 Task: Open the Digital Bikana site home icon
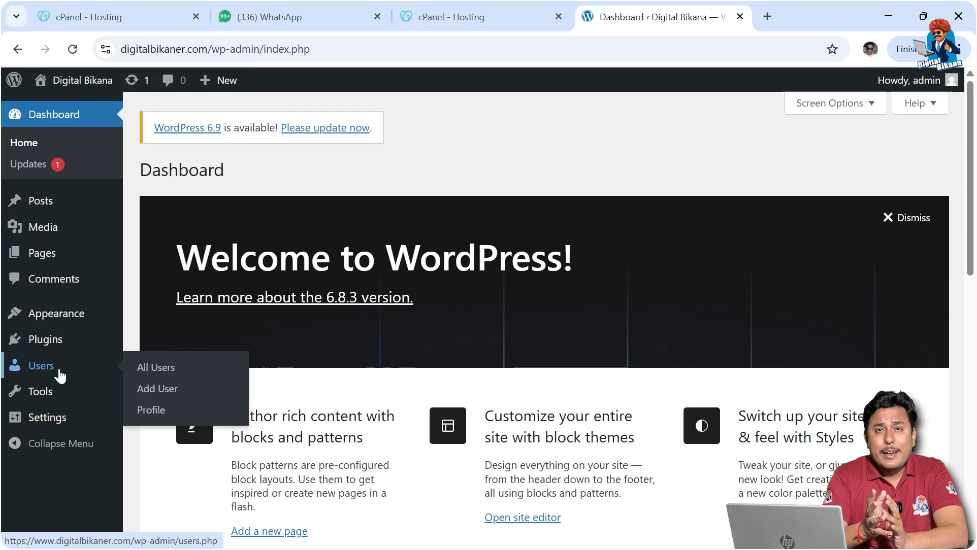(x=41, y=80)
